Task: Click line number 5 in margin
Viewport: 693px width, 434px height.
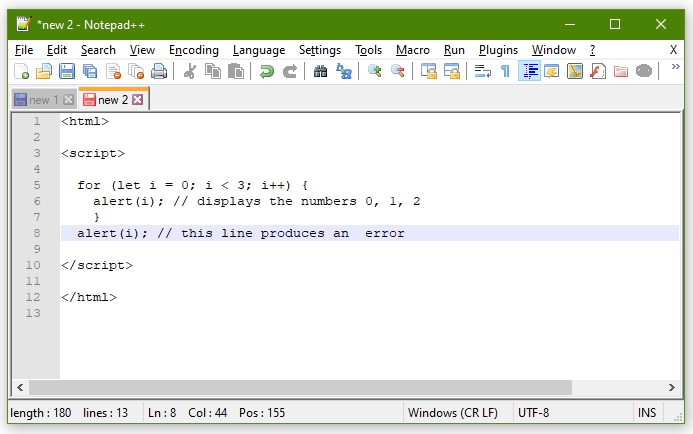Action: click(x=37, y=185)
